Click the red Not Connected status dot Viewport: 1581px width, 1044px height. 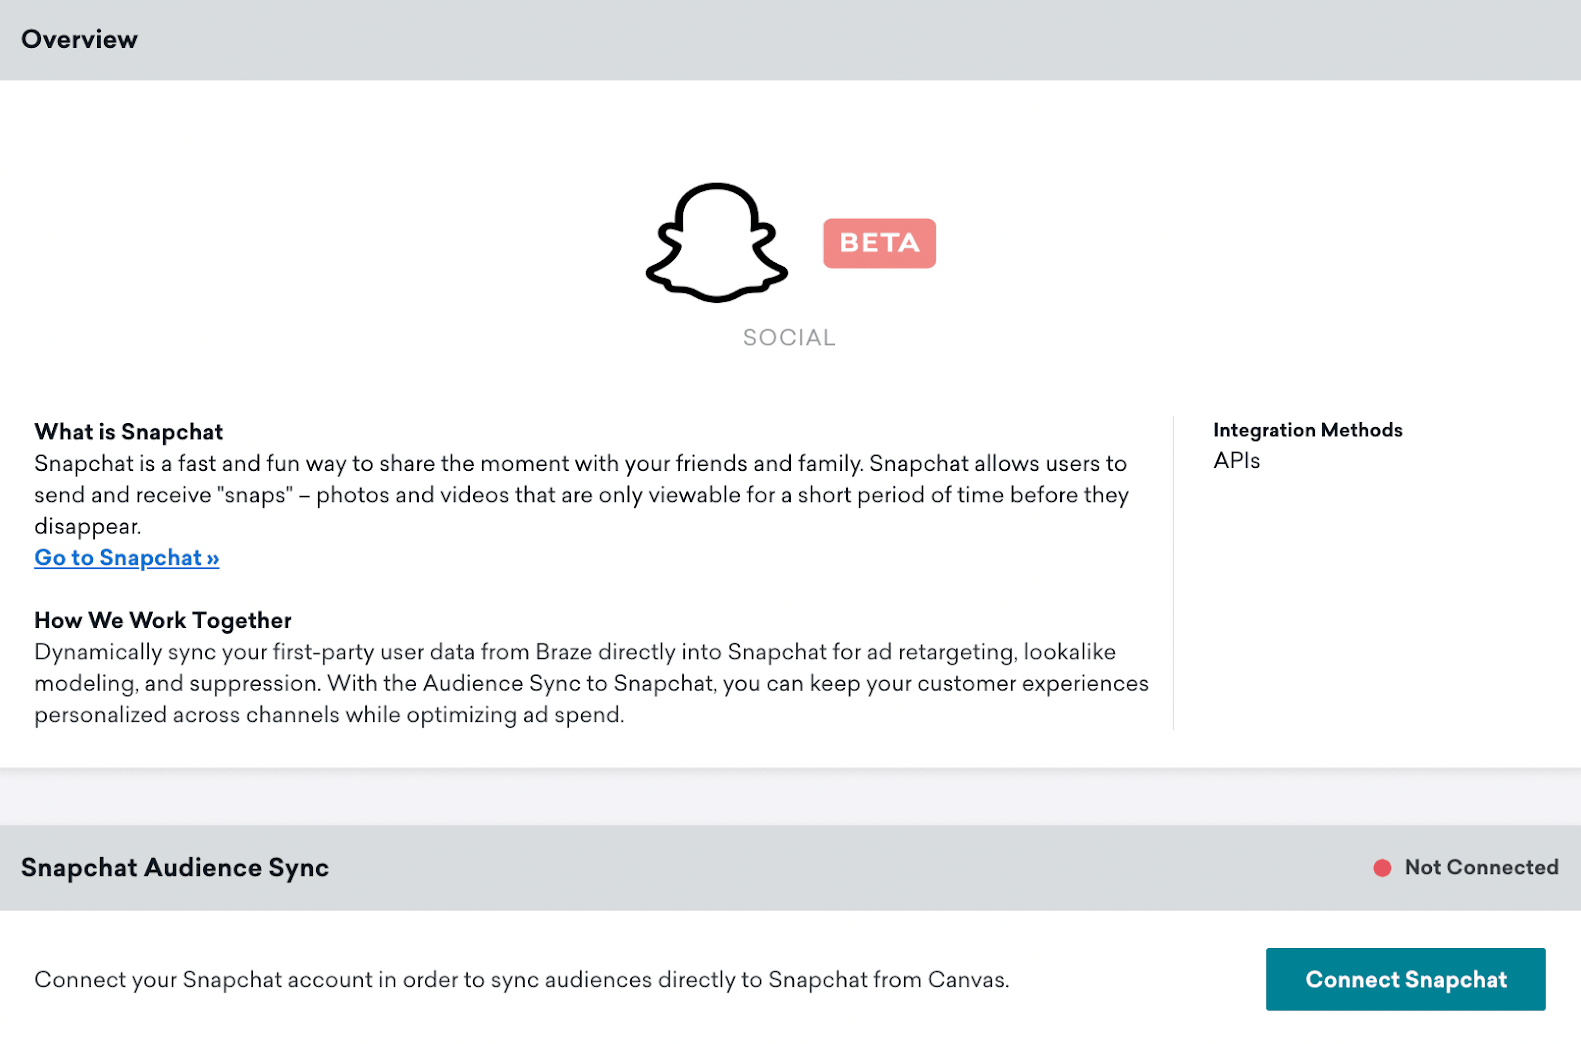[x=1383, y=868]
